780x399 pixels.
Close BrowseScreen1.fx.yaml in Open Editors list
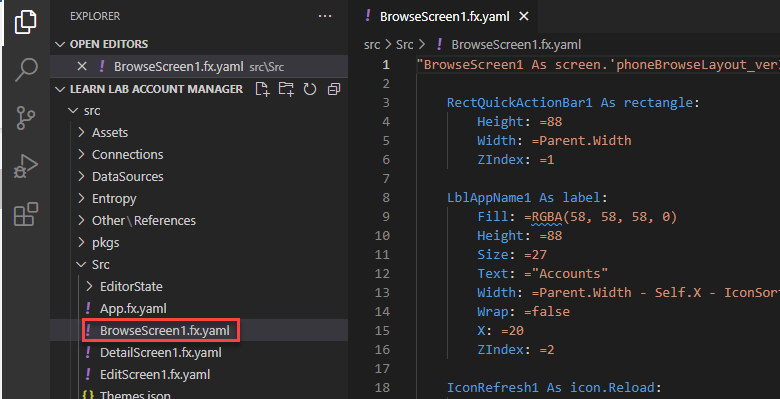(83, 67)
